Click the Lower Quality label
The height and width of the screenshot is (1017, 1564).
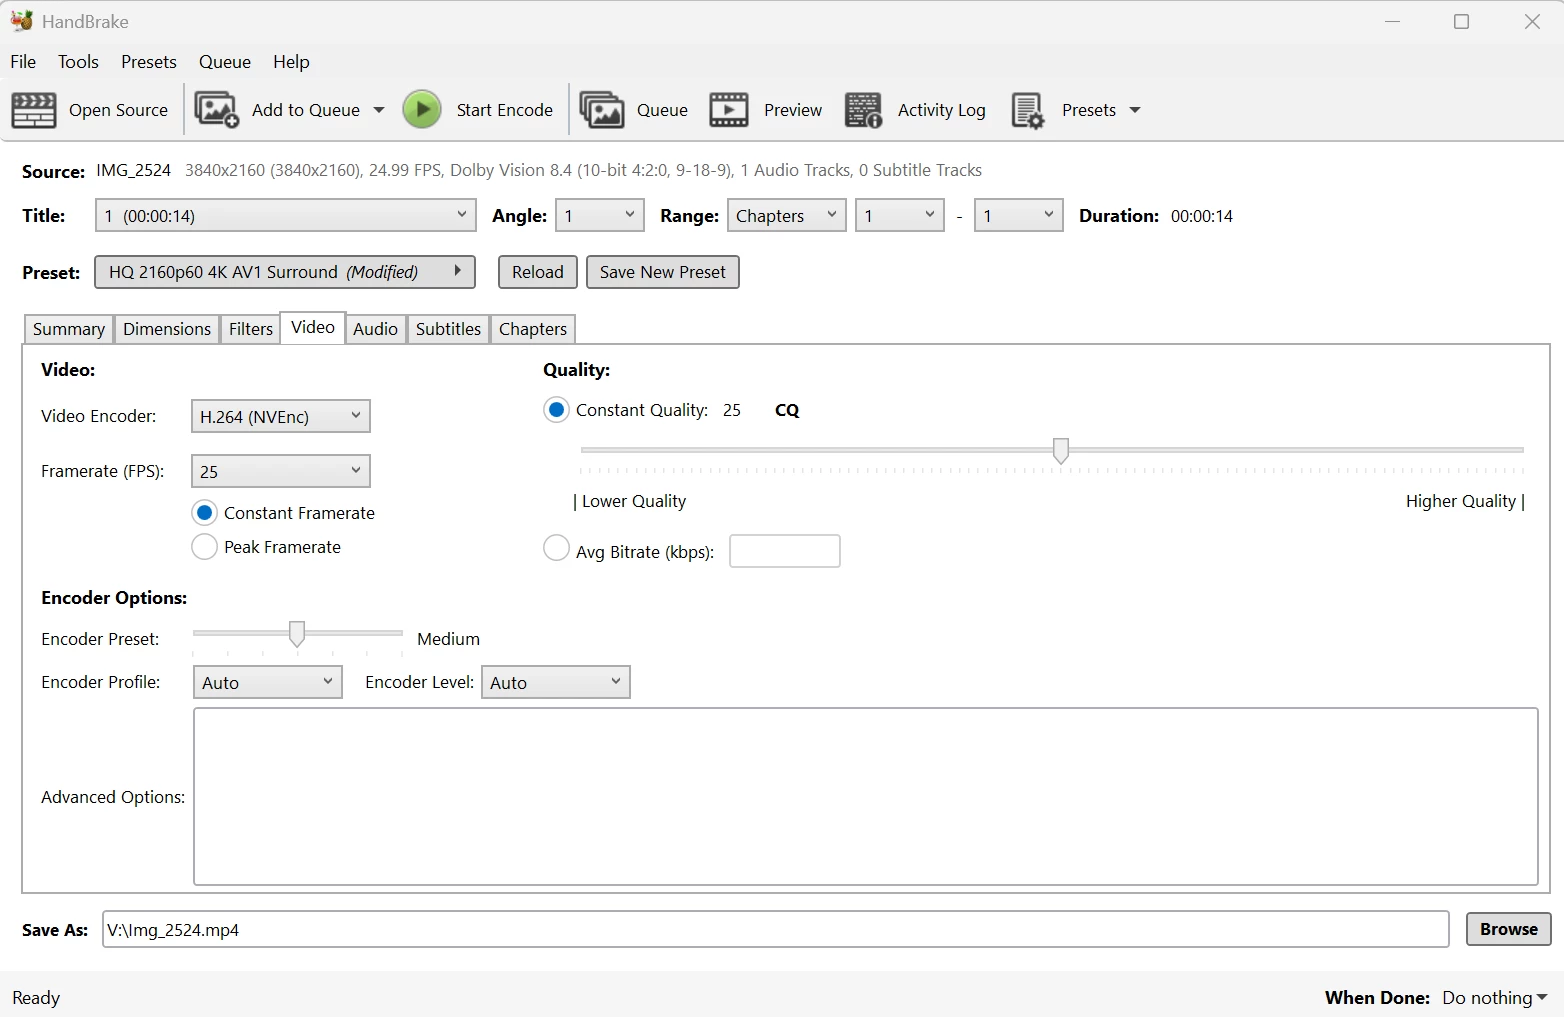tap(634, 501)
